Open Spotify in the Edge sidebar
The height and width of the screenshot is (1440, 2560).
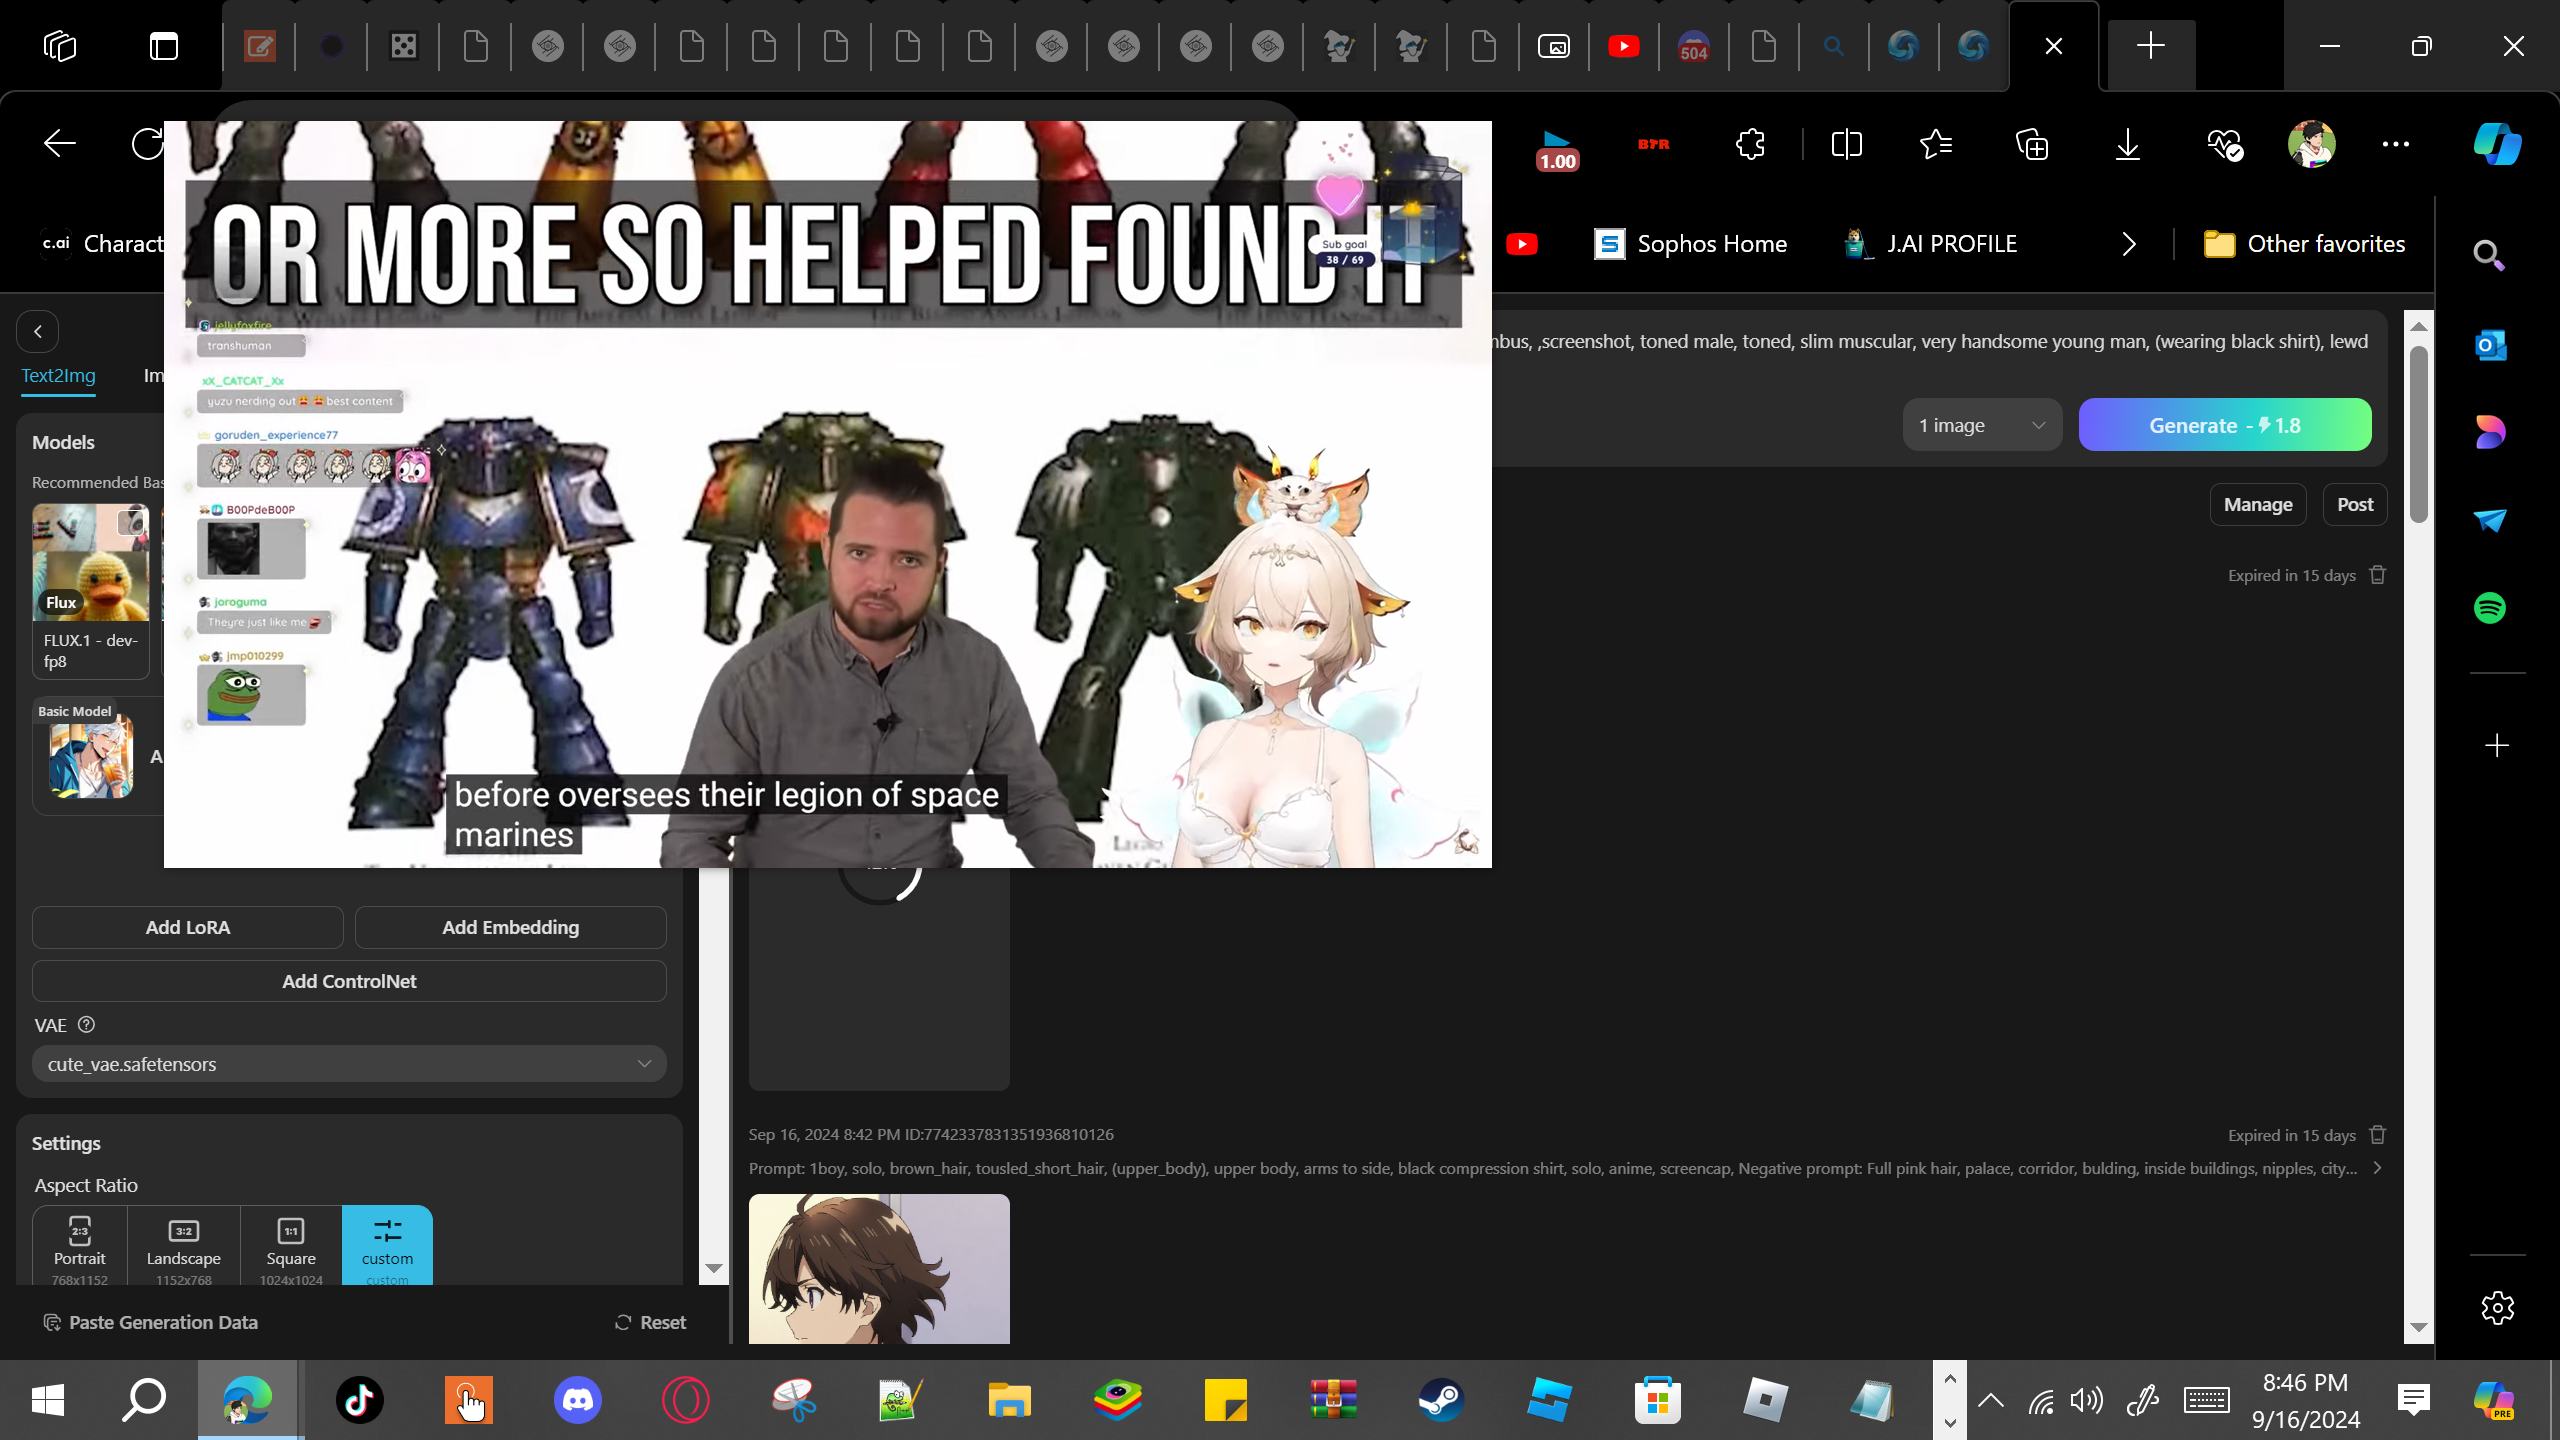pyautogui.click(x=2490, y=608)
